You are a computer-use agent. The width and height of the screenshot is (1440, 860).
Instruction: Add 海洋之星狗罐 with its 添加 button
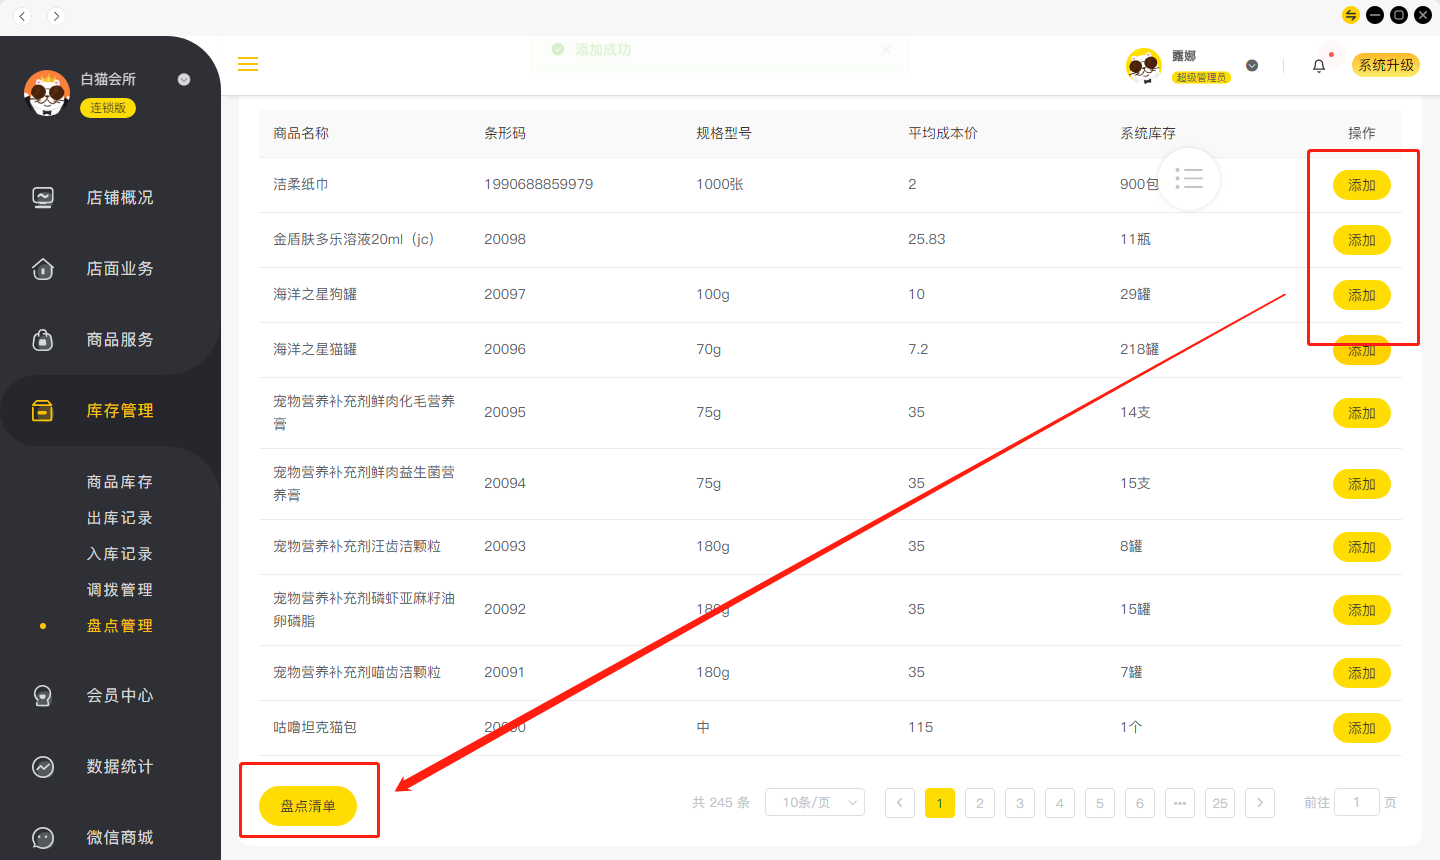pyautogui.click(x=1362, y=295)
